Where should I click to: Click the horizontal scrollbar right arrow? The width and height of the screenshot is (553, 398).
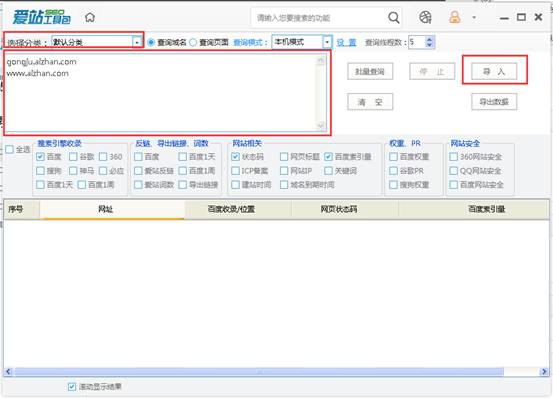click(x=544, y=372)
